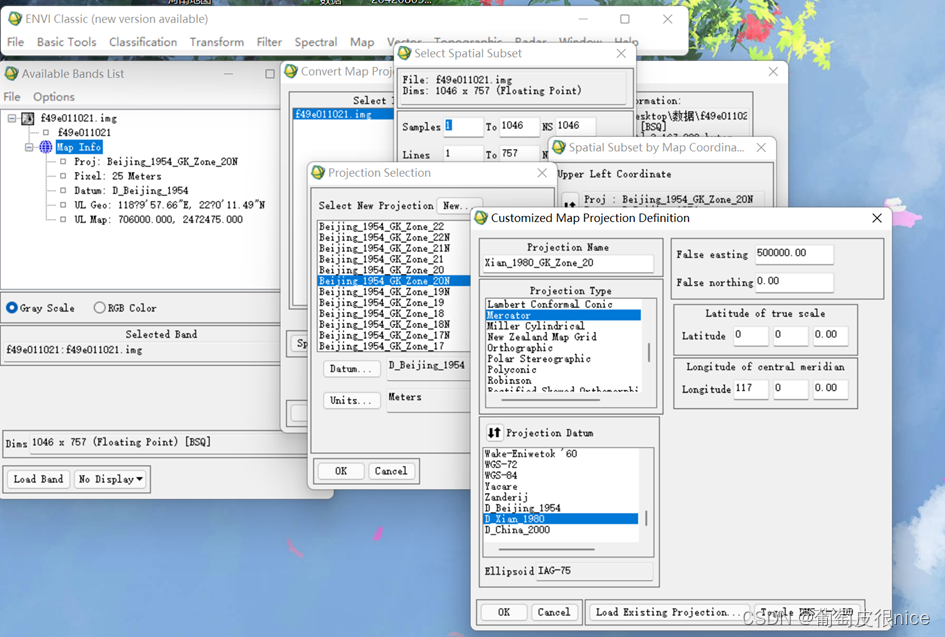Click OK in Projection Selection dialog
Viewport: 945px width, 637px height.
click(x=341, y=471)
